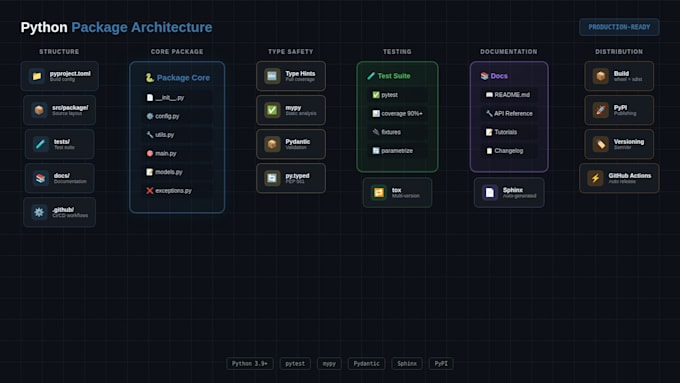Click the wrench icon beside API Reference

(489, 113)
